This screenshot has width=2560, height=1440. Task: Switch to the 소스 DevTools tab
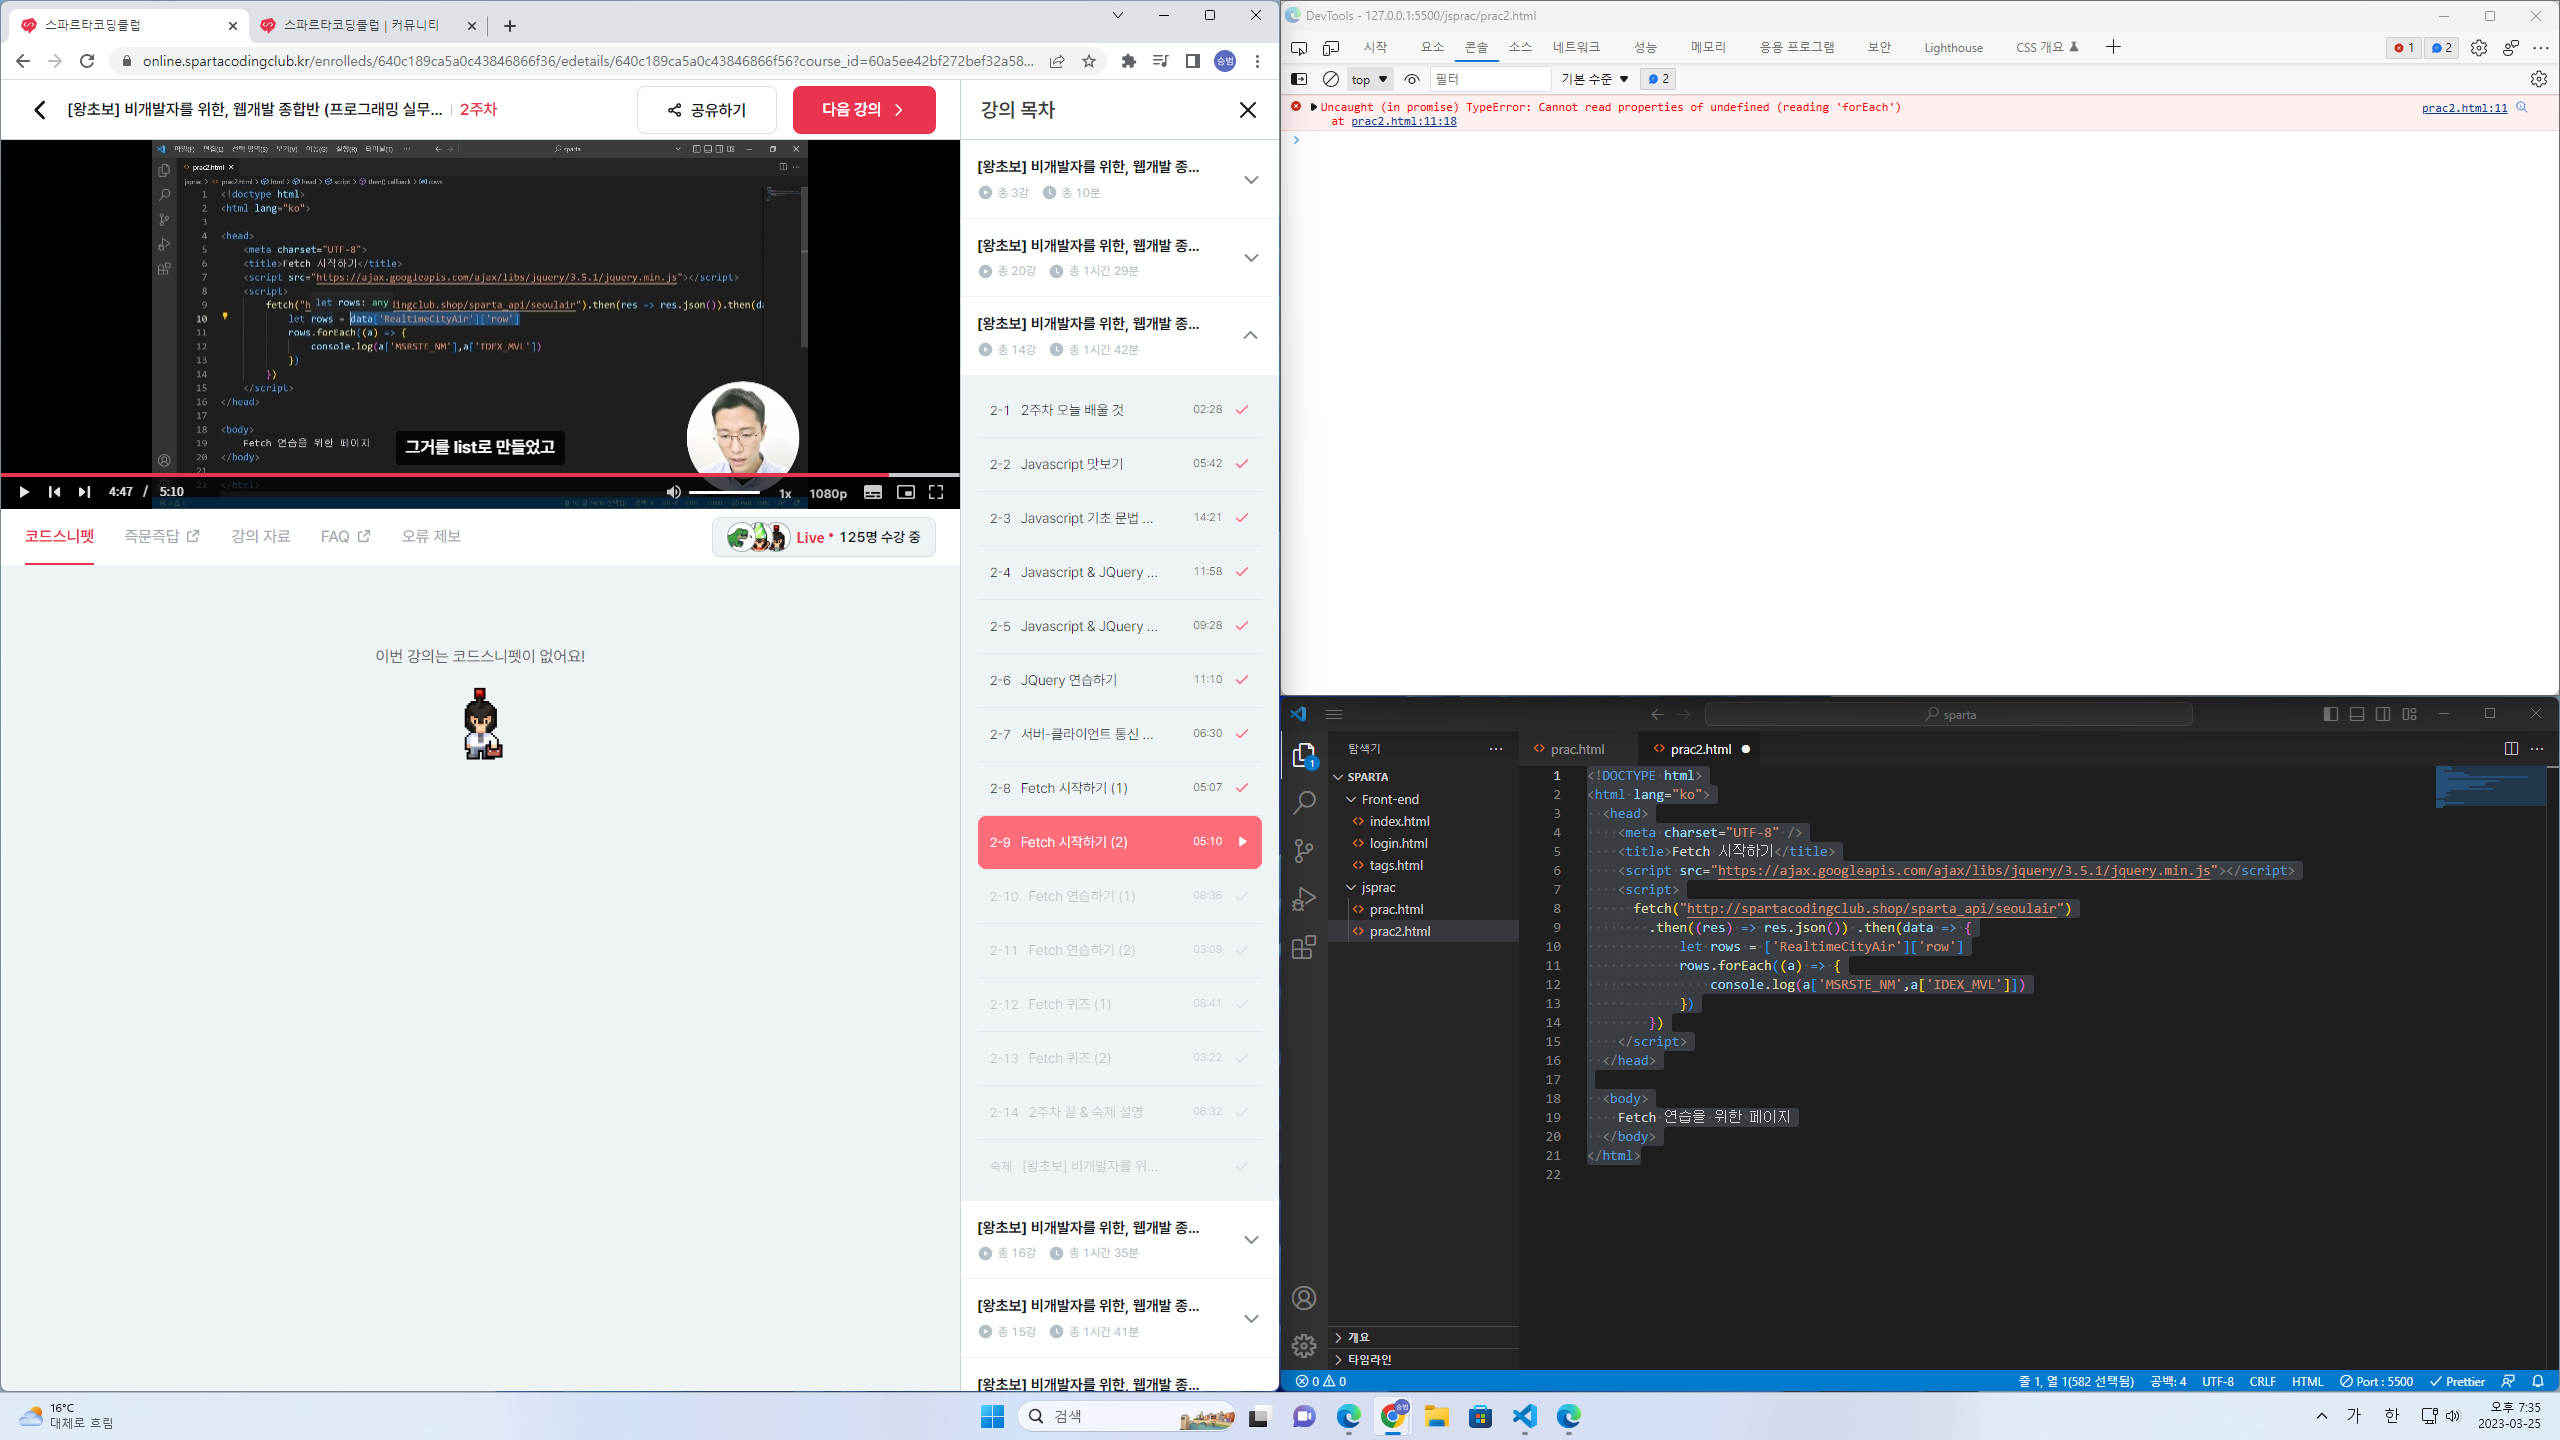[x=1520, y=48]
